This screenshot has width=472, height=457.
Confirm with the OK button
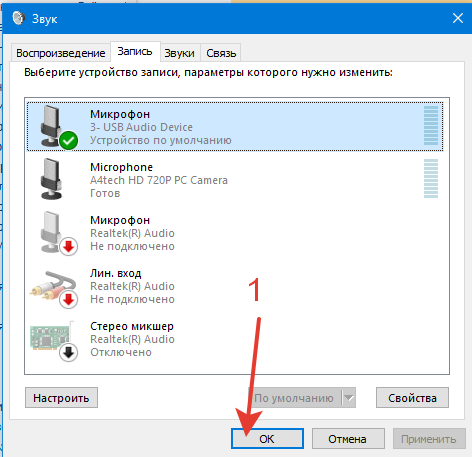pyautogui.click(x=267, y=439)
